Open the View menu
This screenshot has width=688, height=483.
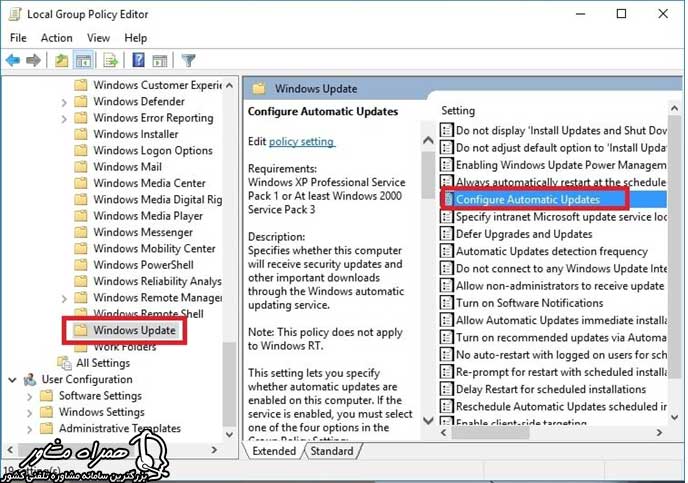click(98, 38)
